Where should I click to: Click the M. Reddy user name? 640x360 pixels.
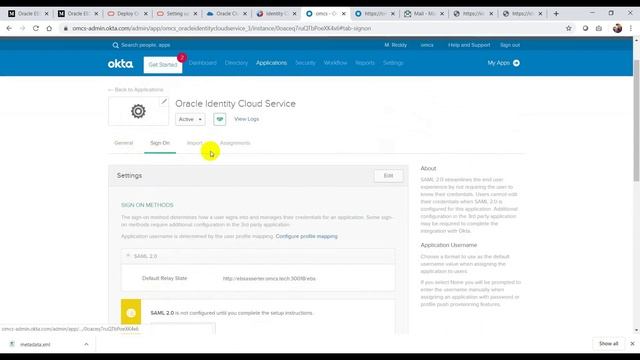coord(396,45)
